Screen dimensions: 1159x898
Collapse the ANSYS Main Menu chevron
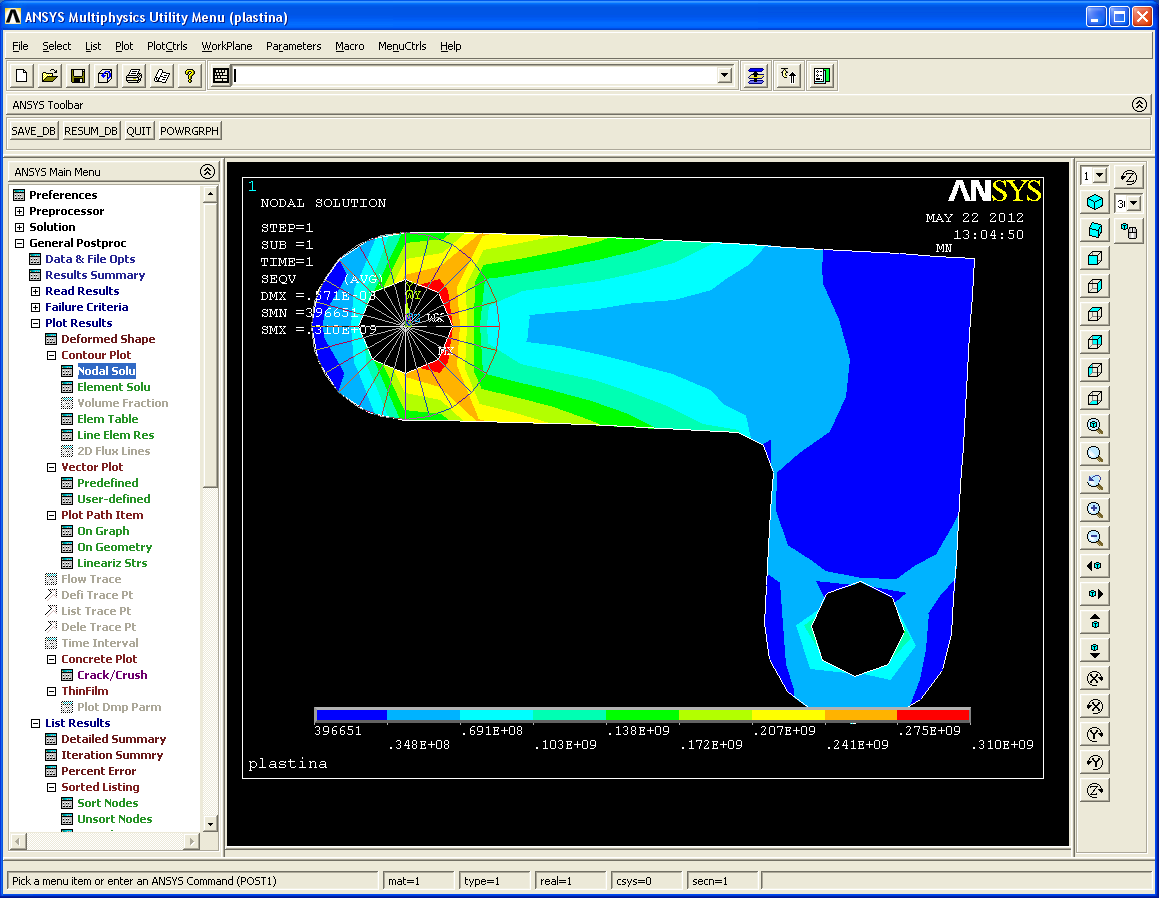(207, 171)
